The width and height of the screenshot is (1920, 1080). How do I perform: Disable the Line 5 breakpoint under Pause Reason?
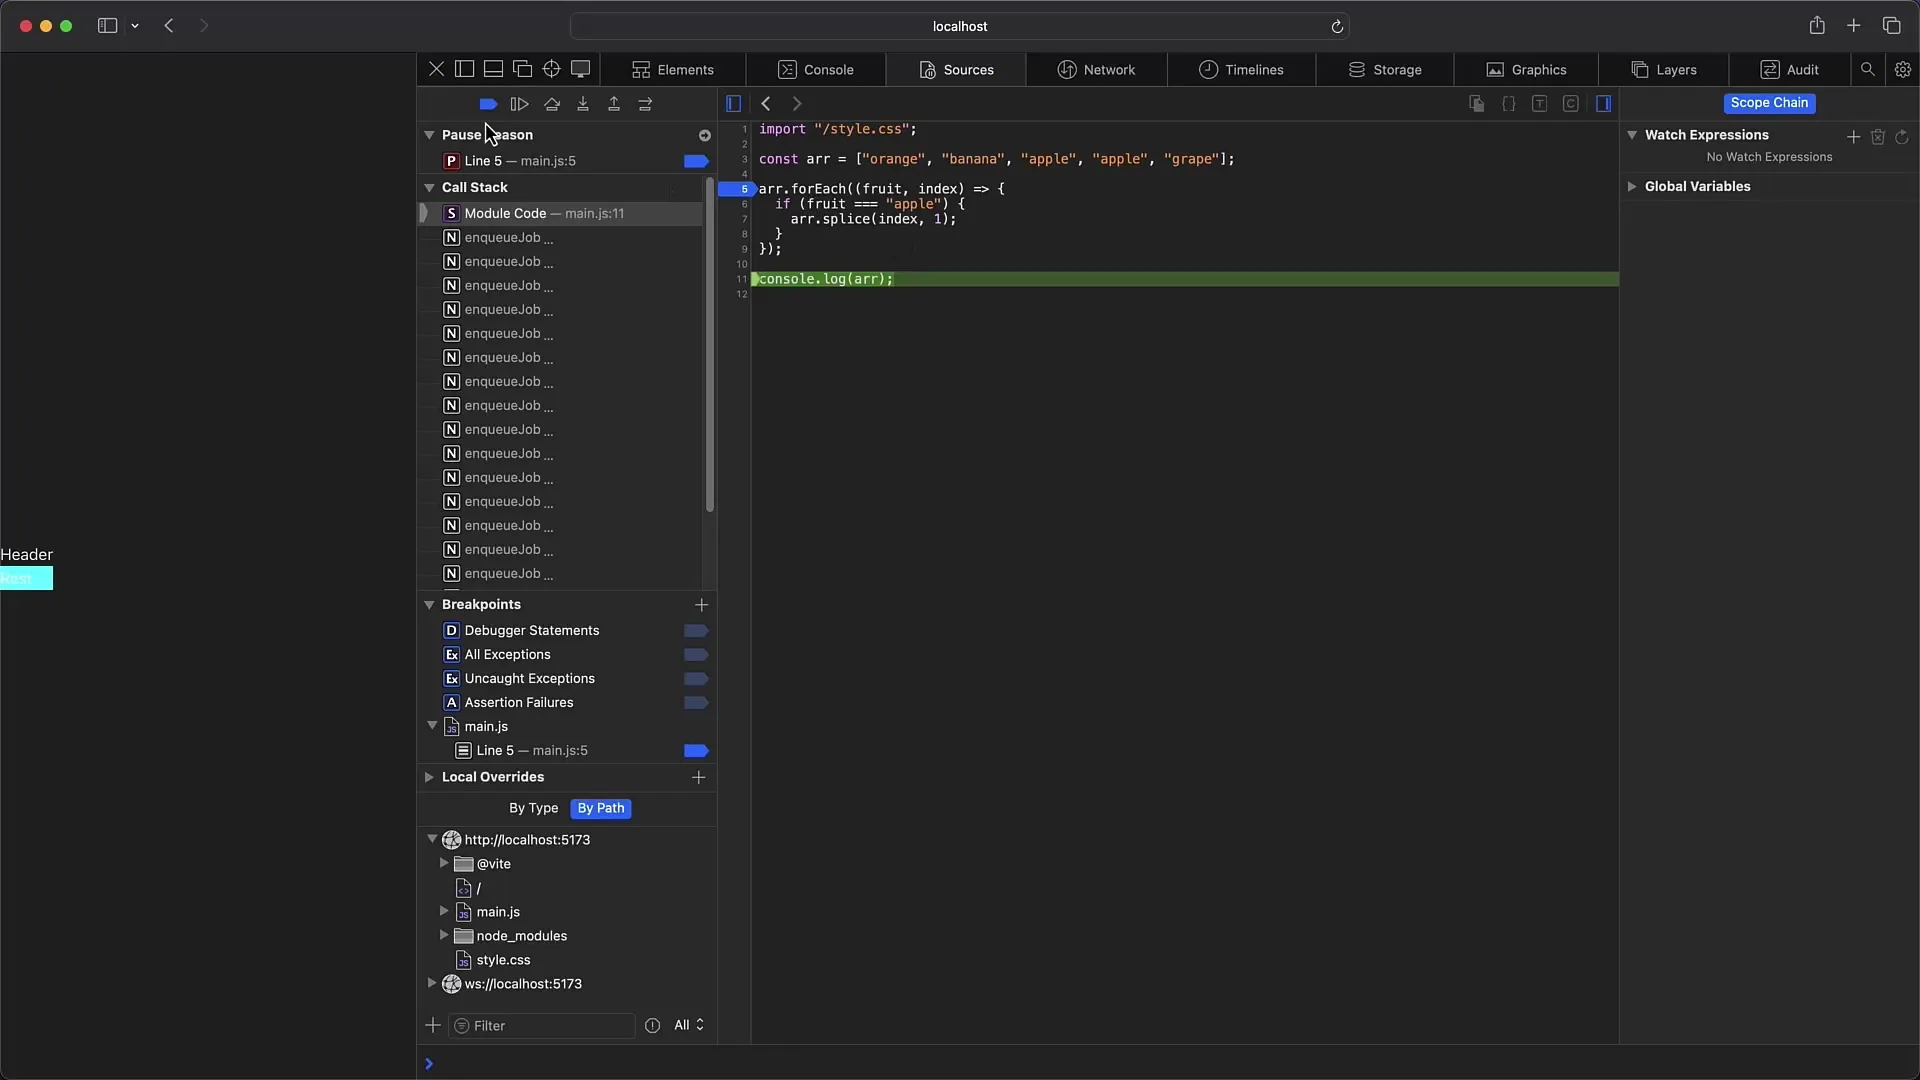click(696, 161)
